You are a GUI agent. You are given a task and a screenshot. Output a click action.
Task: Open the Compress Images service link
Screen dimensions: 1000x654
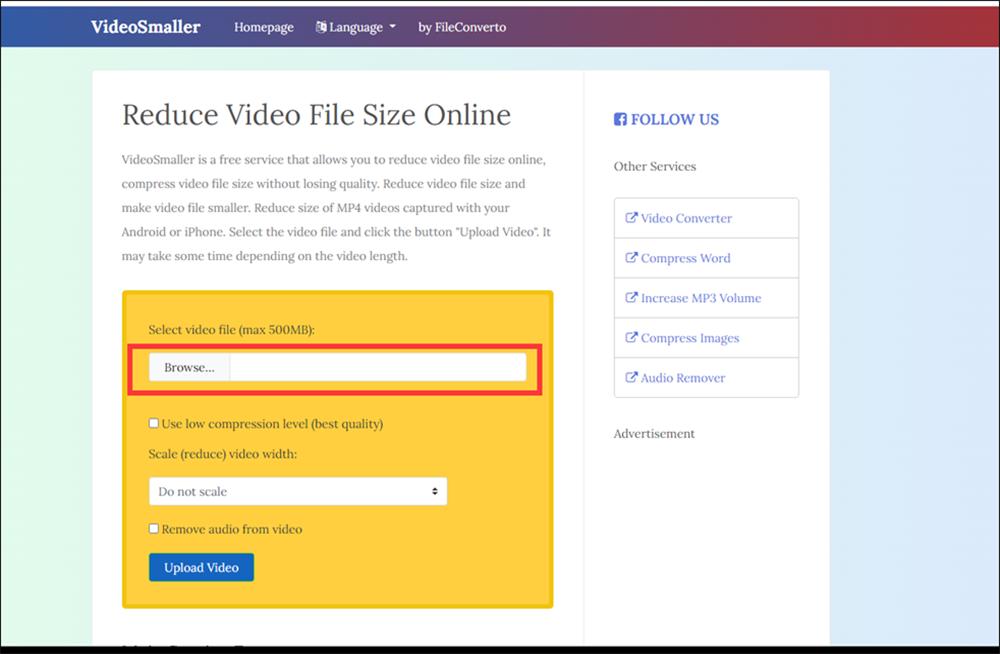pos(689,338)
